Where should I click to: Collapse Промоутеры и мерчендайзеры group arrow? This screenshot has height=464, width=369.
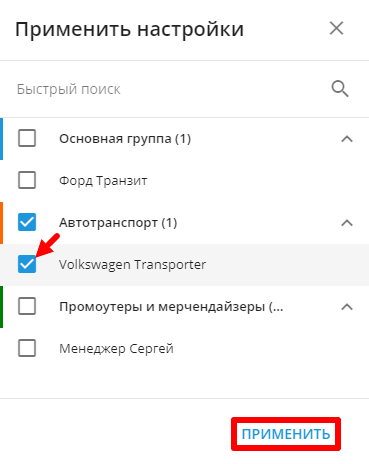(347, 307)
